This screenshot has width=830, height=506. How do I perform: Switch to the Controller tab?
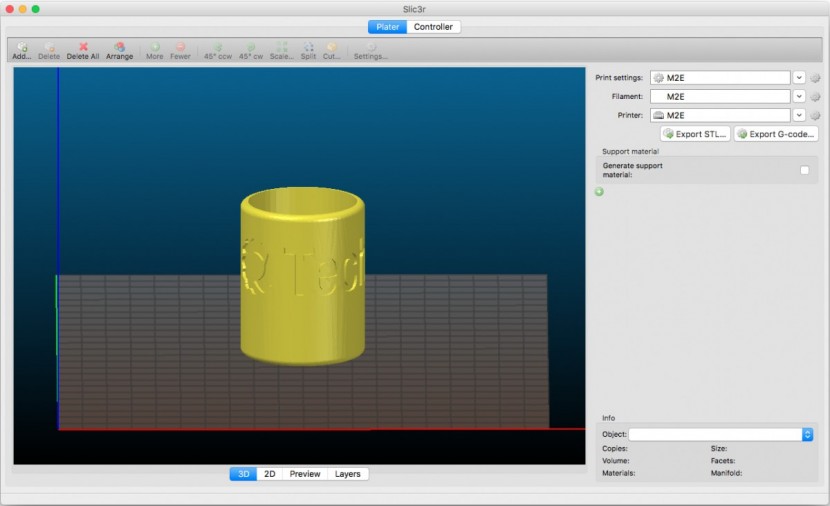click(433, 27)
